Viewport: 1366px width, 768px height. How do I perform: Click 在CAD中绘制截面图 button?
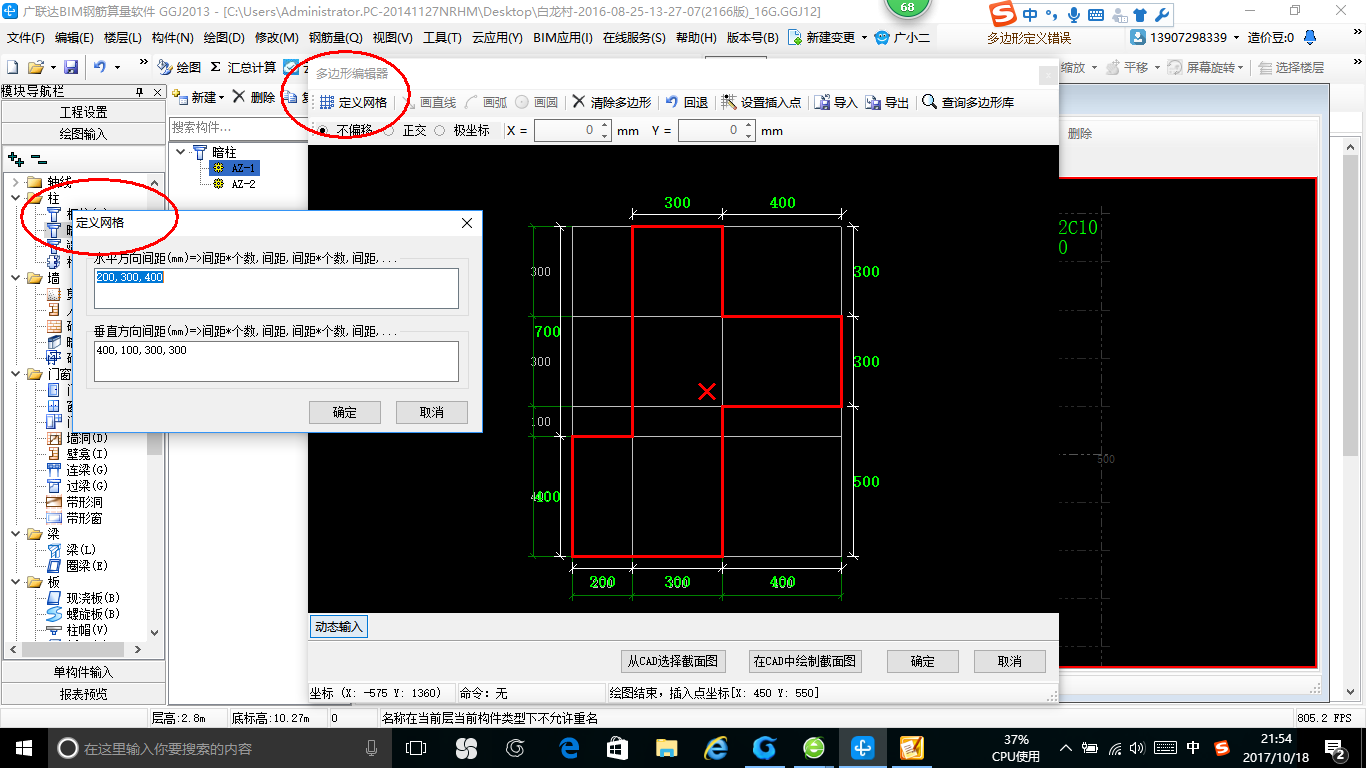[x=805, y=661]
